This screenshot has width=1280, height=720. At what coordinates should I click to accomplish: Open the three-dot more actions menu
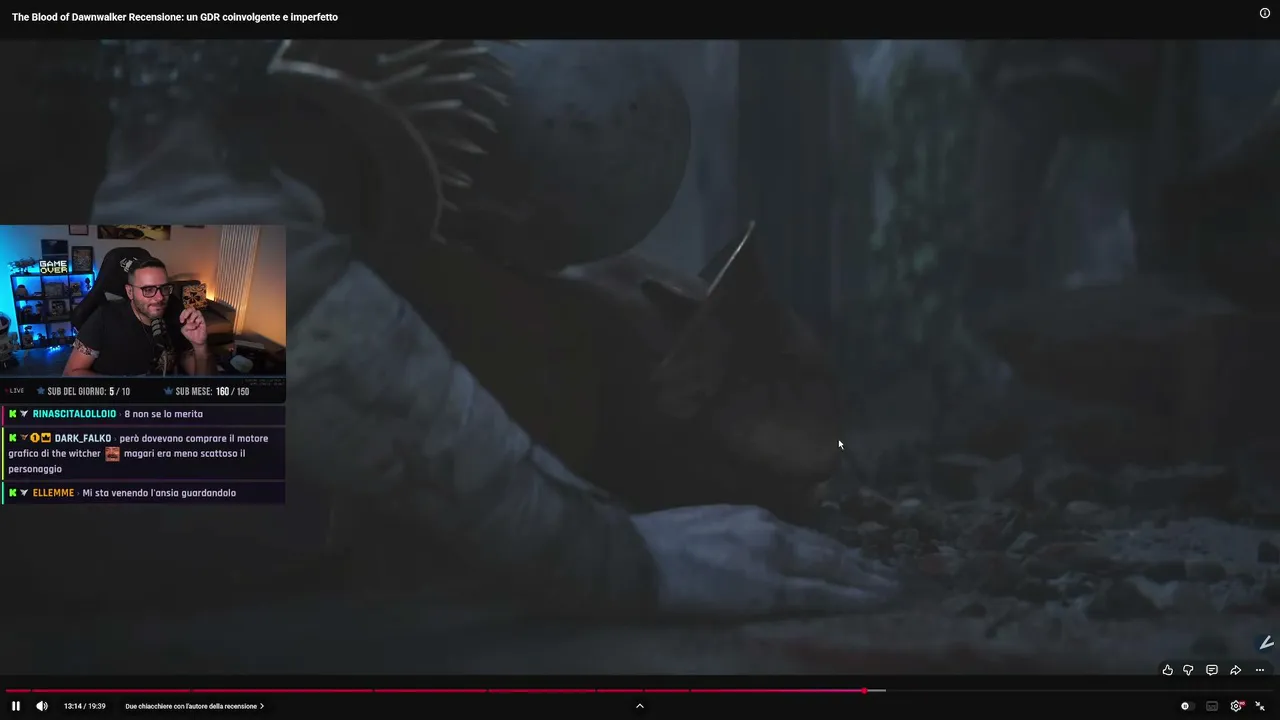coord(1260,670)
